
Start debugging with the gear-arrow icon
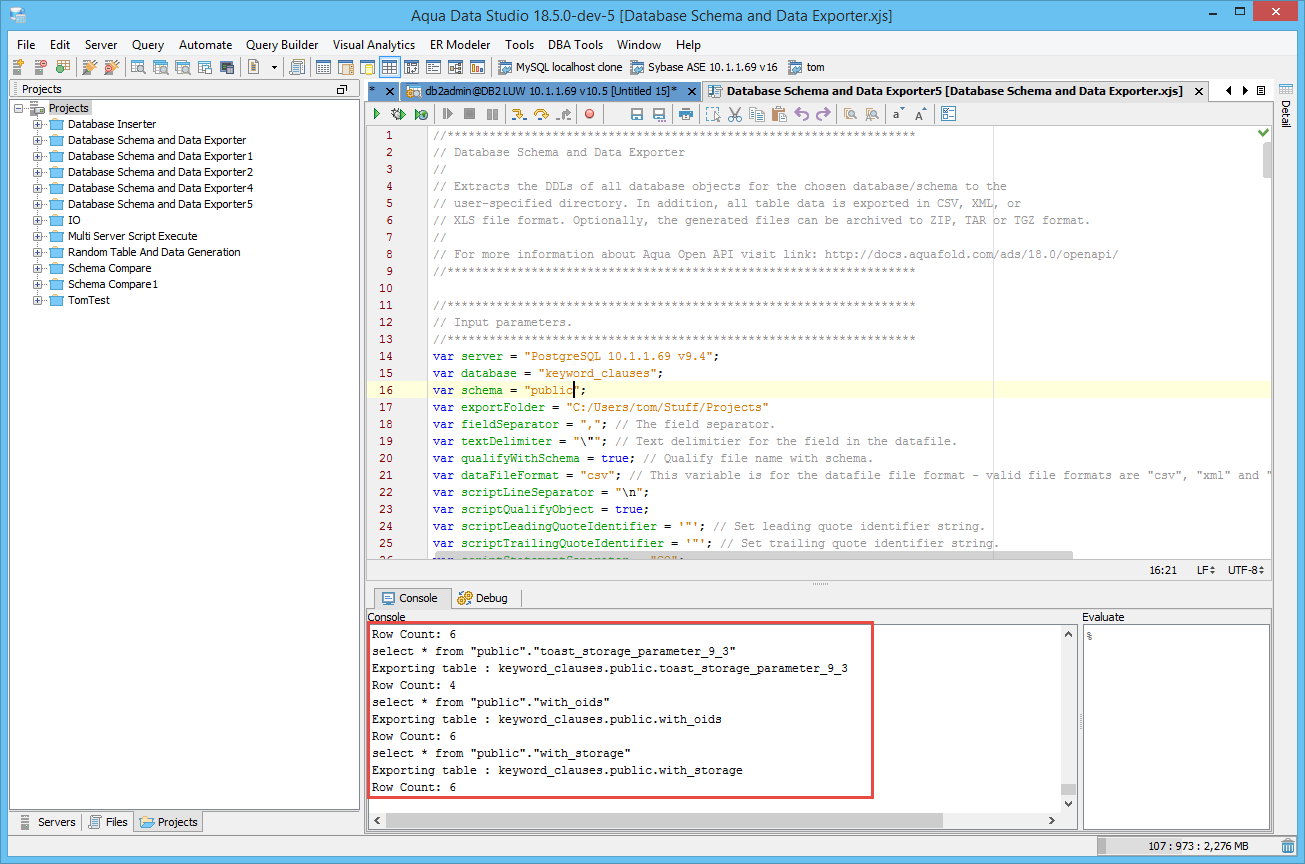coord(397,115)
